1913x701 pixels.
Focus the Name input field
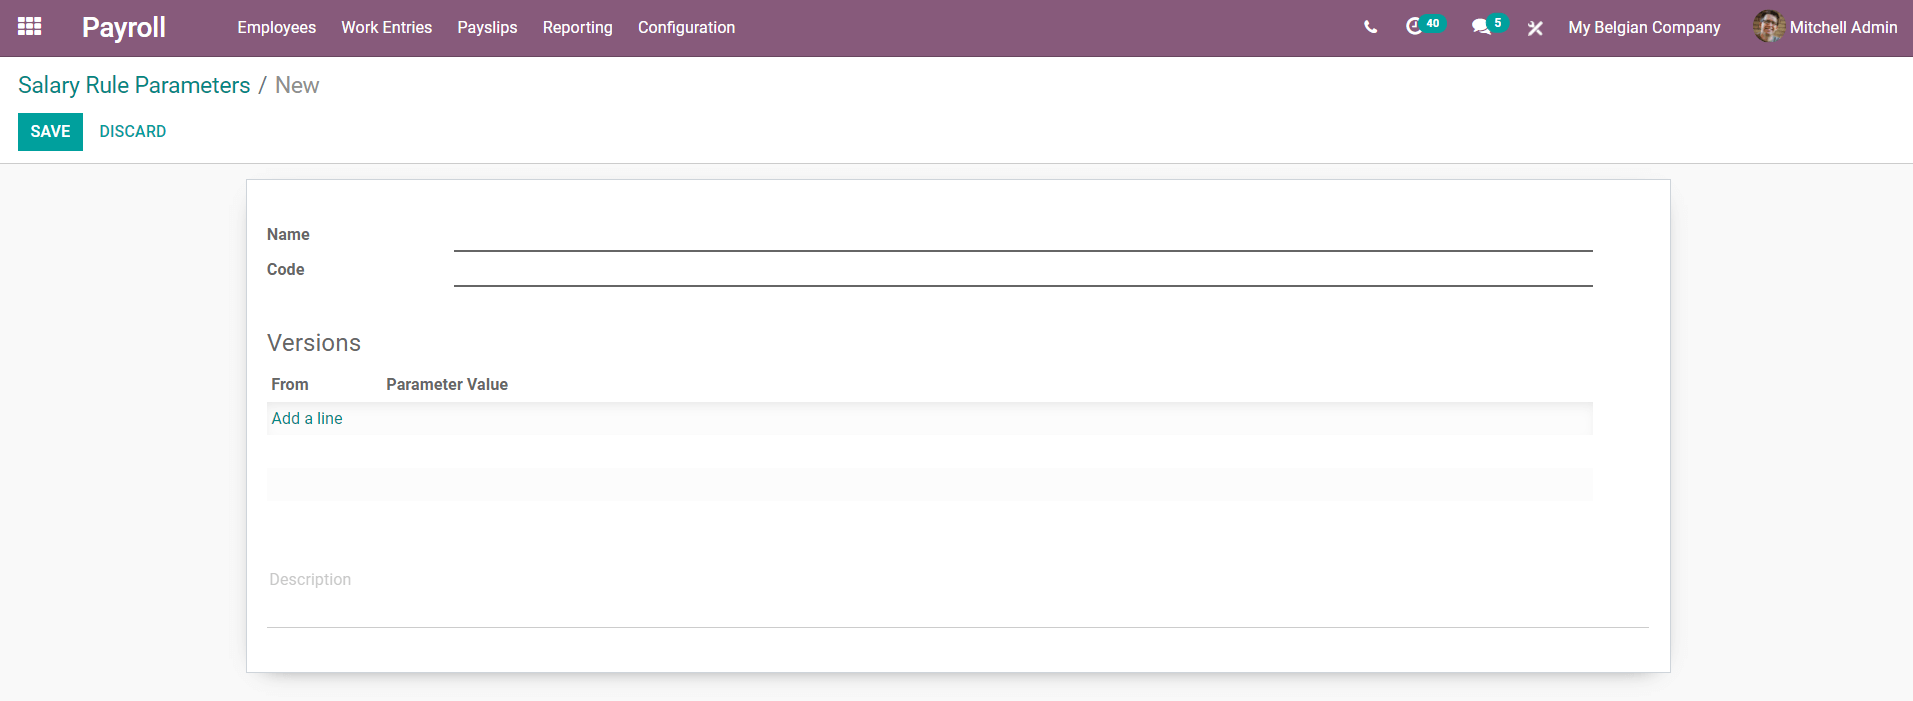1023,236
